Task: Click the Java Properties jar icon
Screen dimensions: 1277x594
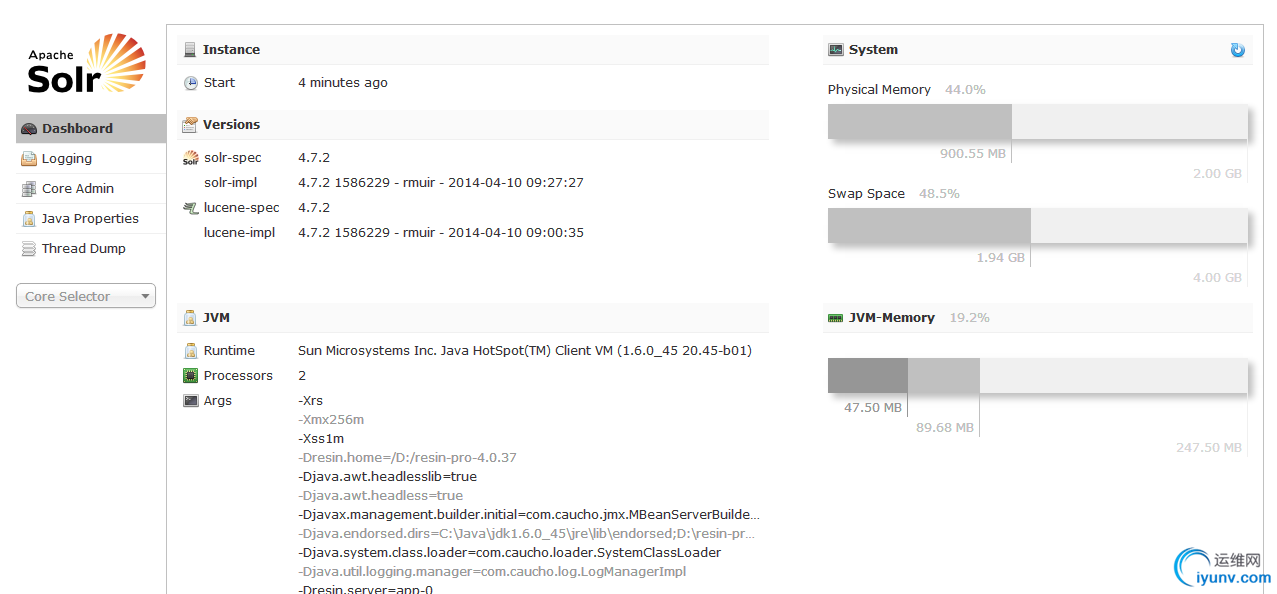Action: tap(29, 219)
